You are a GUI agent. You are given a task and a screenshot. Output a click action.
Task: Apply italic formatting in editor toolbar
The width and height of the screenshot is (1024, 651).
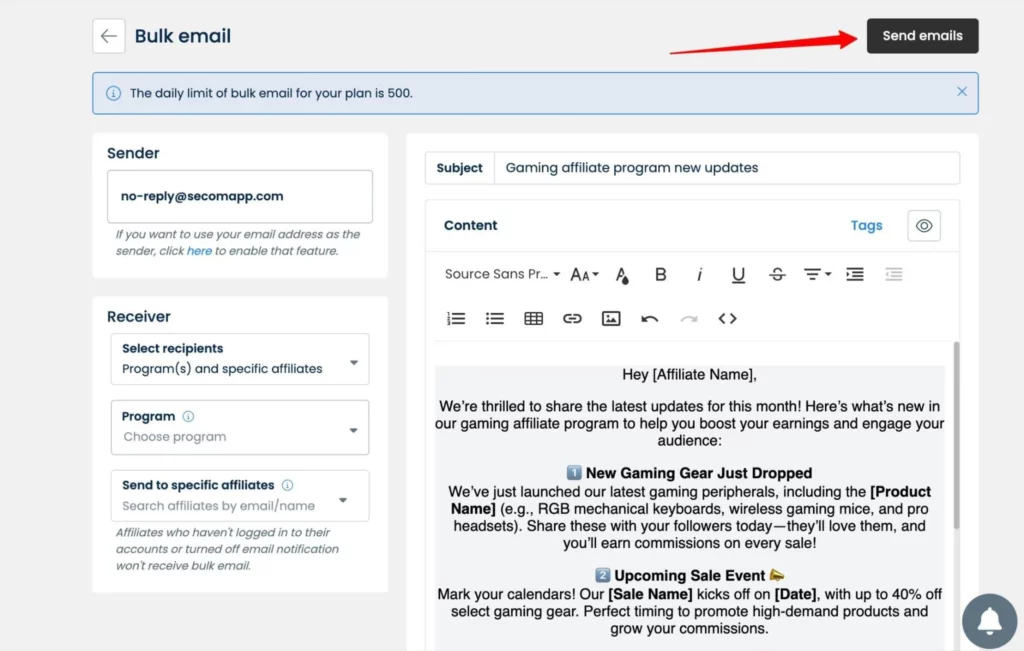tap(699, 274)
